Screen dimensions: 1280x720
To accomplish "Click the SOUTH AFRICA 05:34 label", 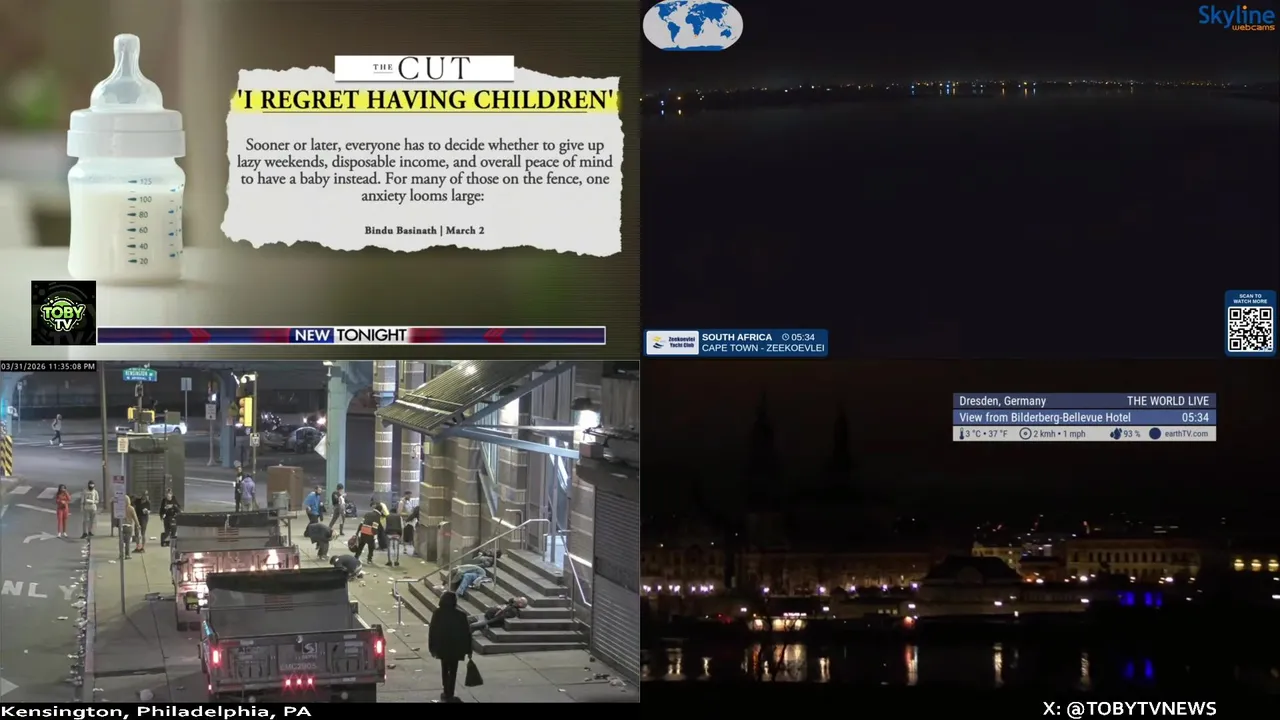I will point(758,337).
